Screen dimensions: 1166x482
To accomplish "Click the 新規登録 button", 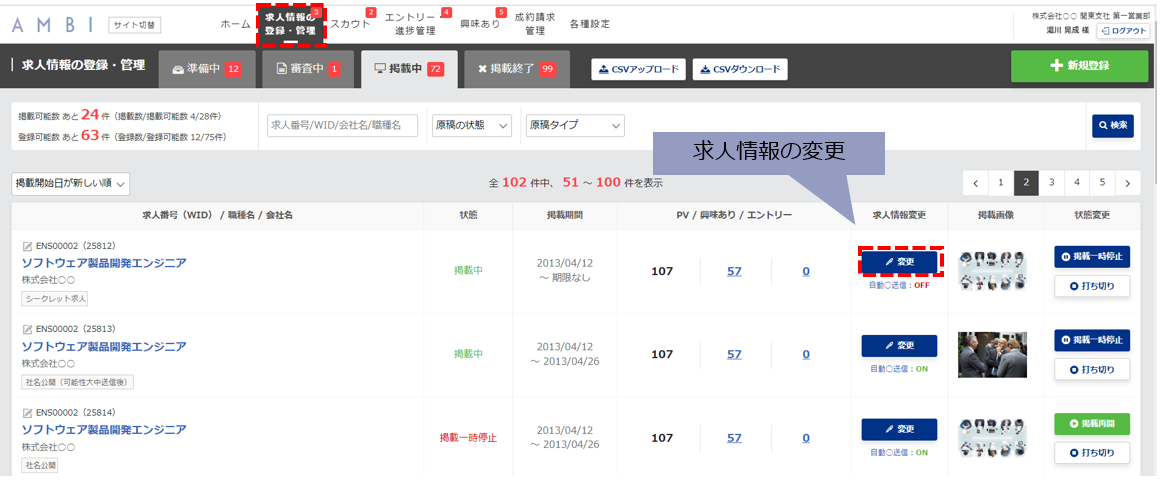I will point(1080,65).
